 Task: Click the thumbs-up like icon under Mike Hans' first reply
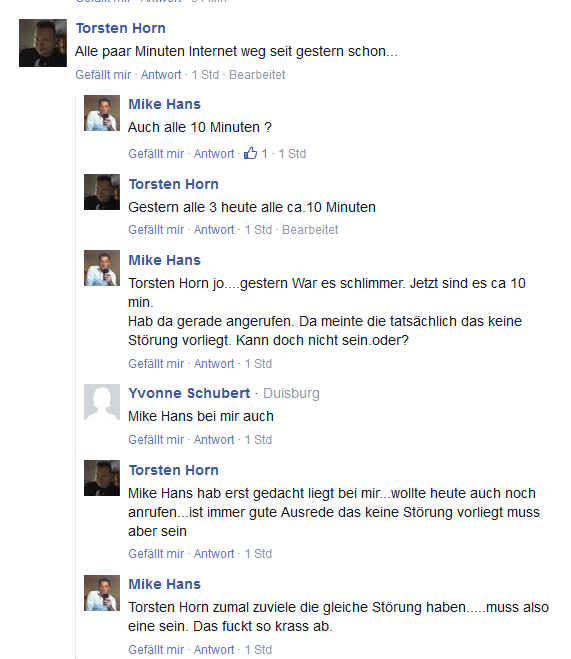pyautogui.click(x=250, y=153)
